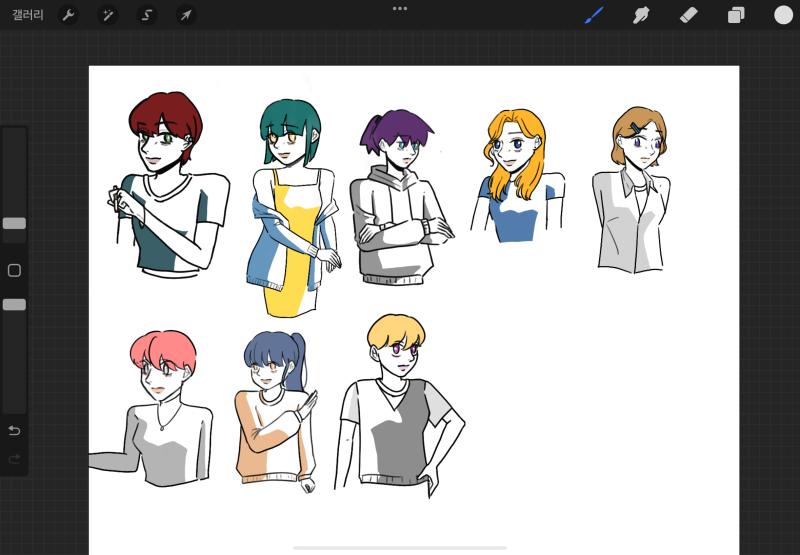
Task: Activate the Selection S-shaped tool
Action: (146, 15)
